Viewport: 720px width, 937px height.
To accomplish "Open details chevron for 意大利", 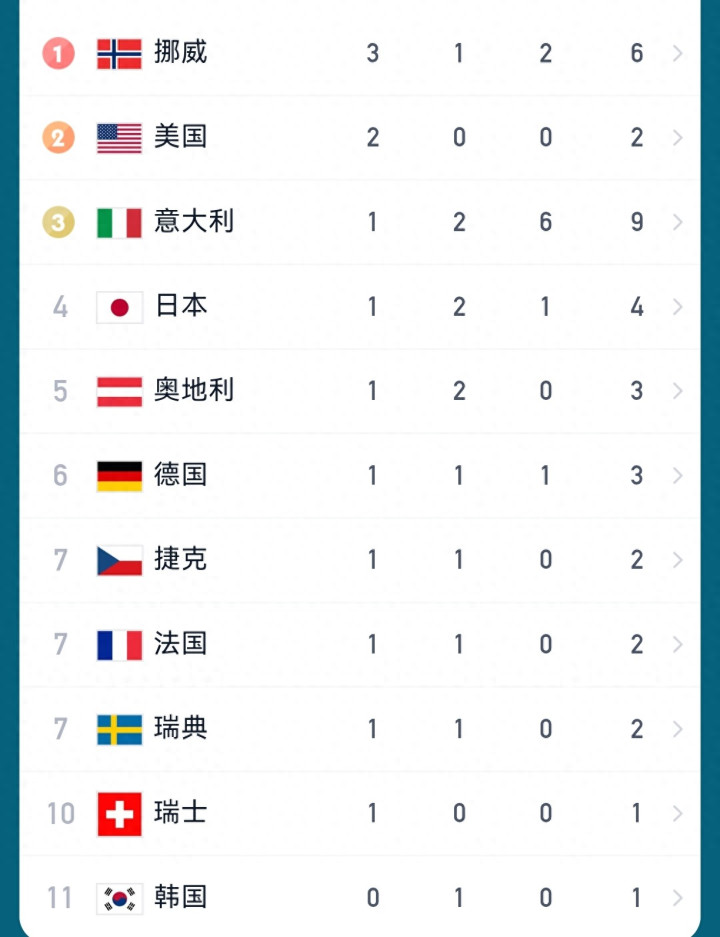I will coord(677,222).
